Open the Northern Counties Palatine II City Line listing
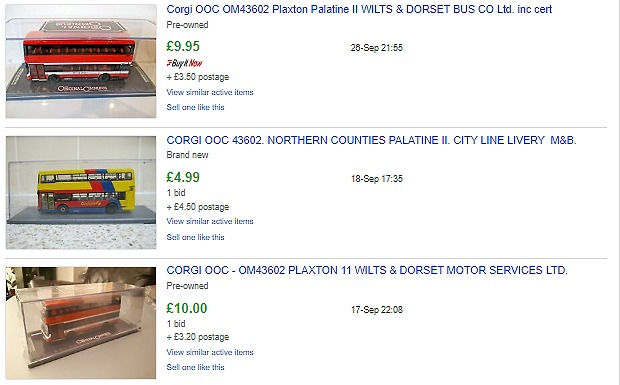Screen dimensions: 620x385 tap(371, 140)
